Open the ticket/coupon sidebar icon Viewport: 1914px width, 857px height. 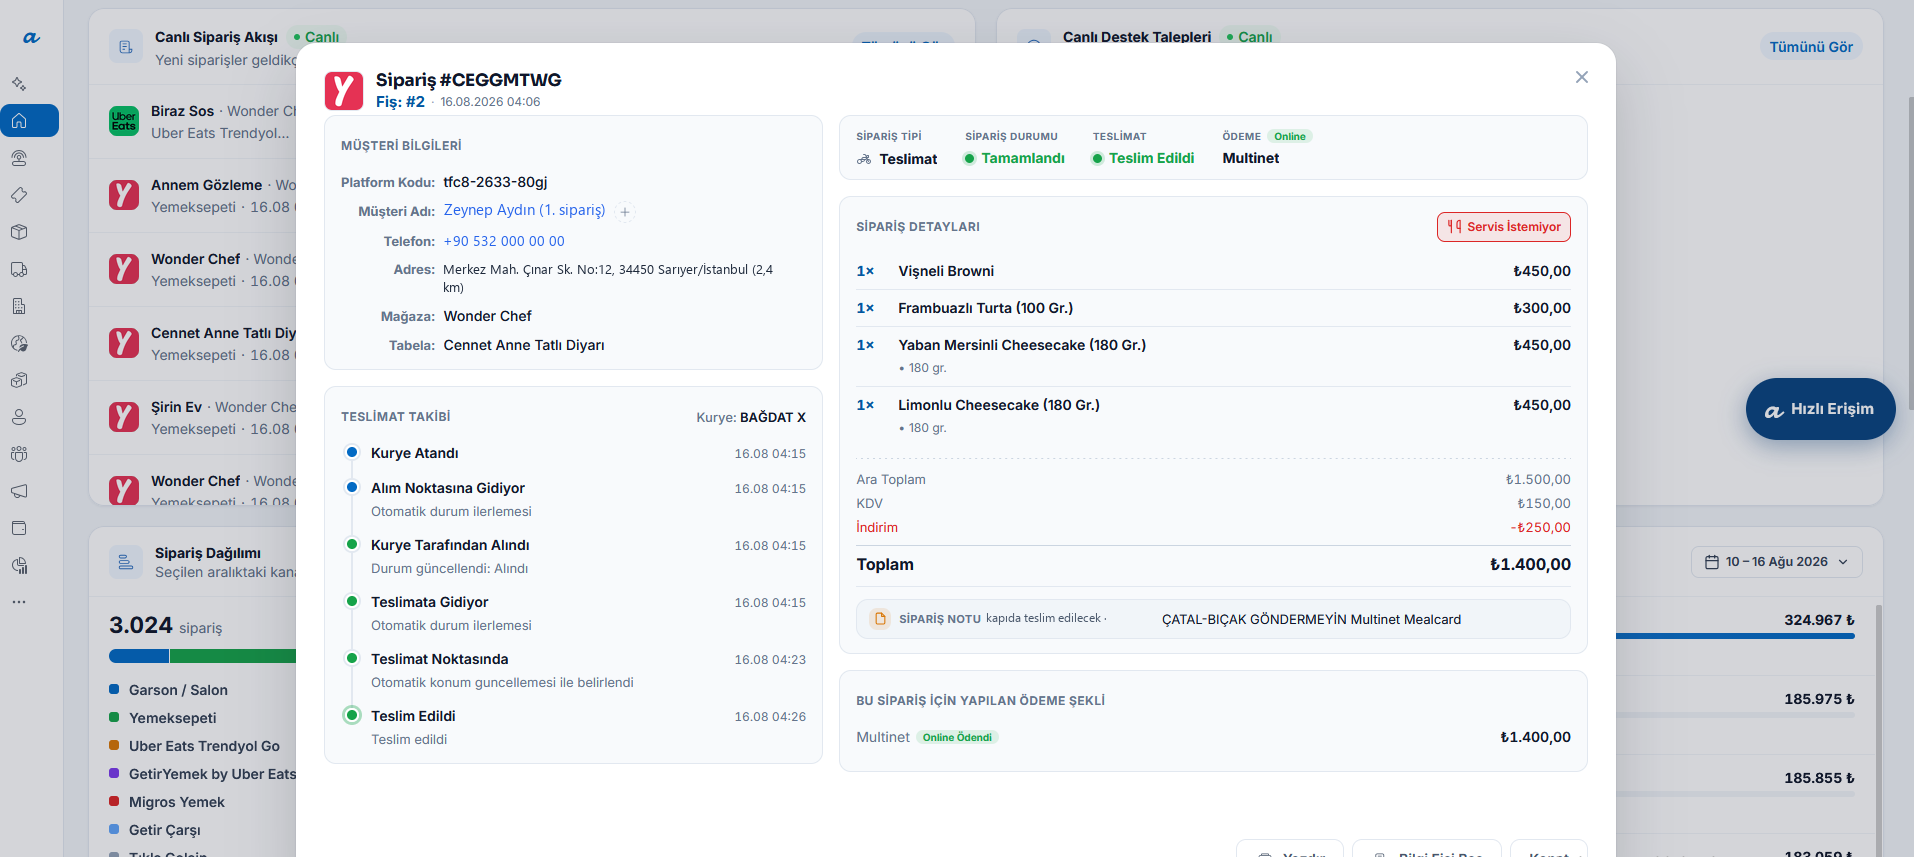19,195
